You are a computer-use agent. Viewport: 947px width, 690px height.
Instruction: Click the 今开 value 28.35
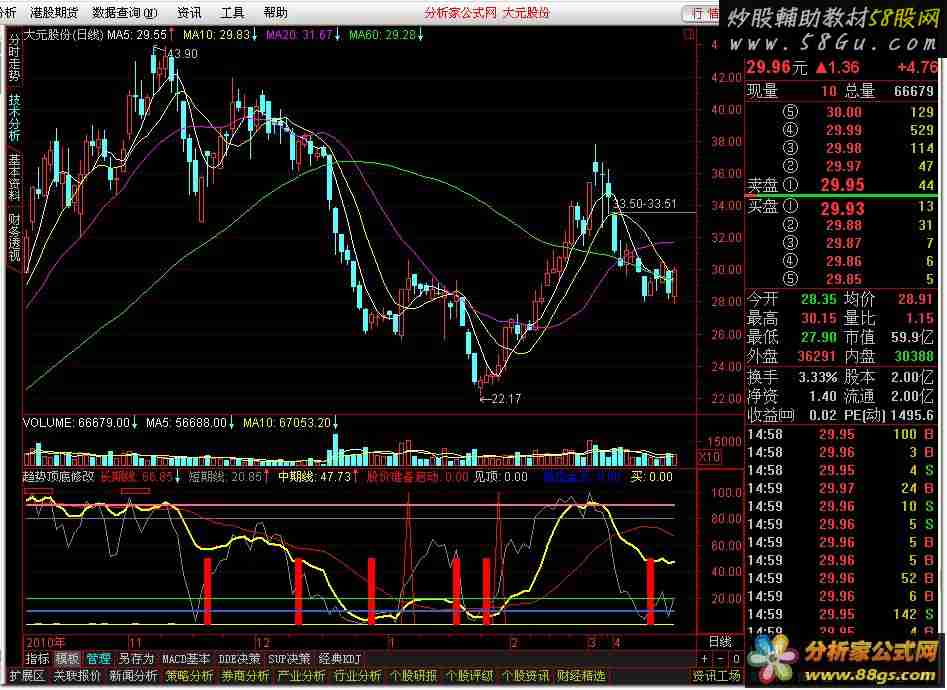pyautogui.click(x=818, y=299)
